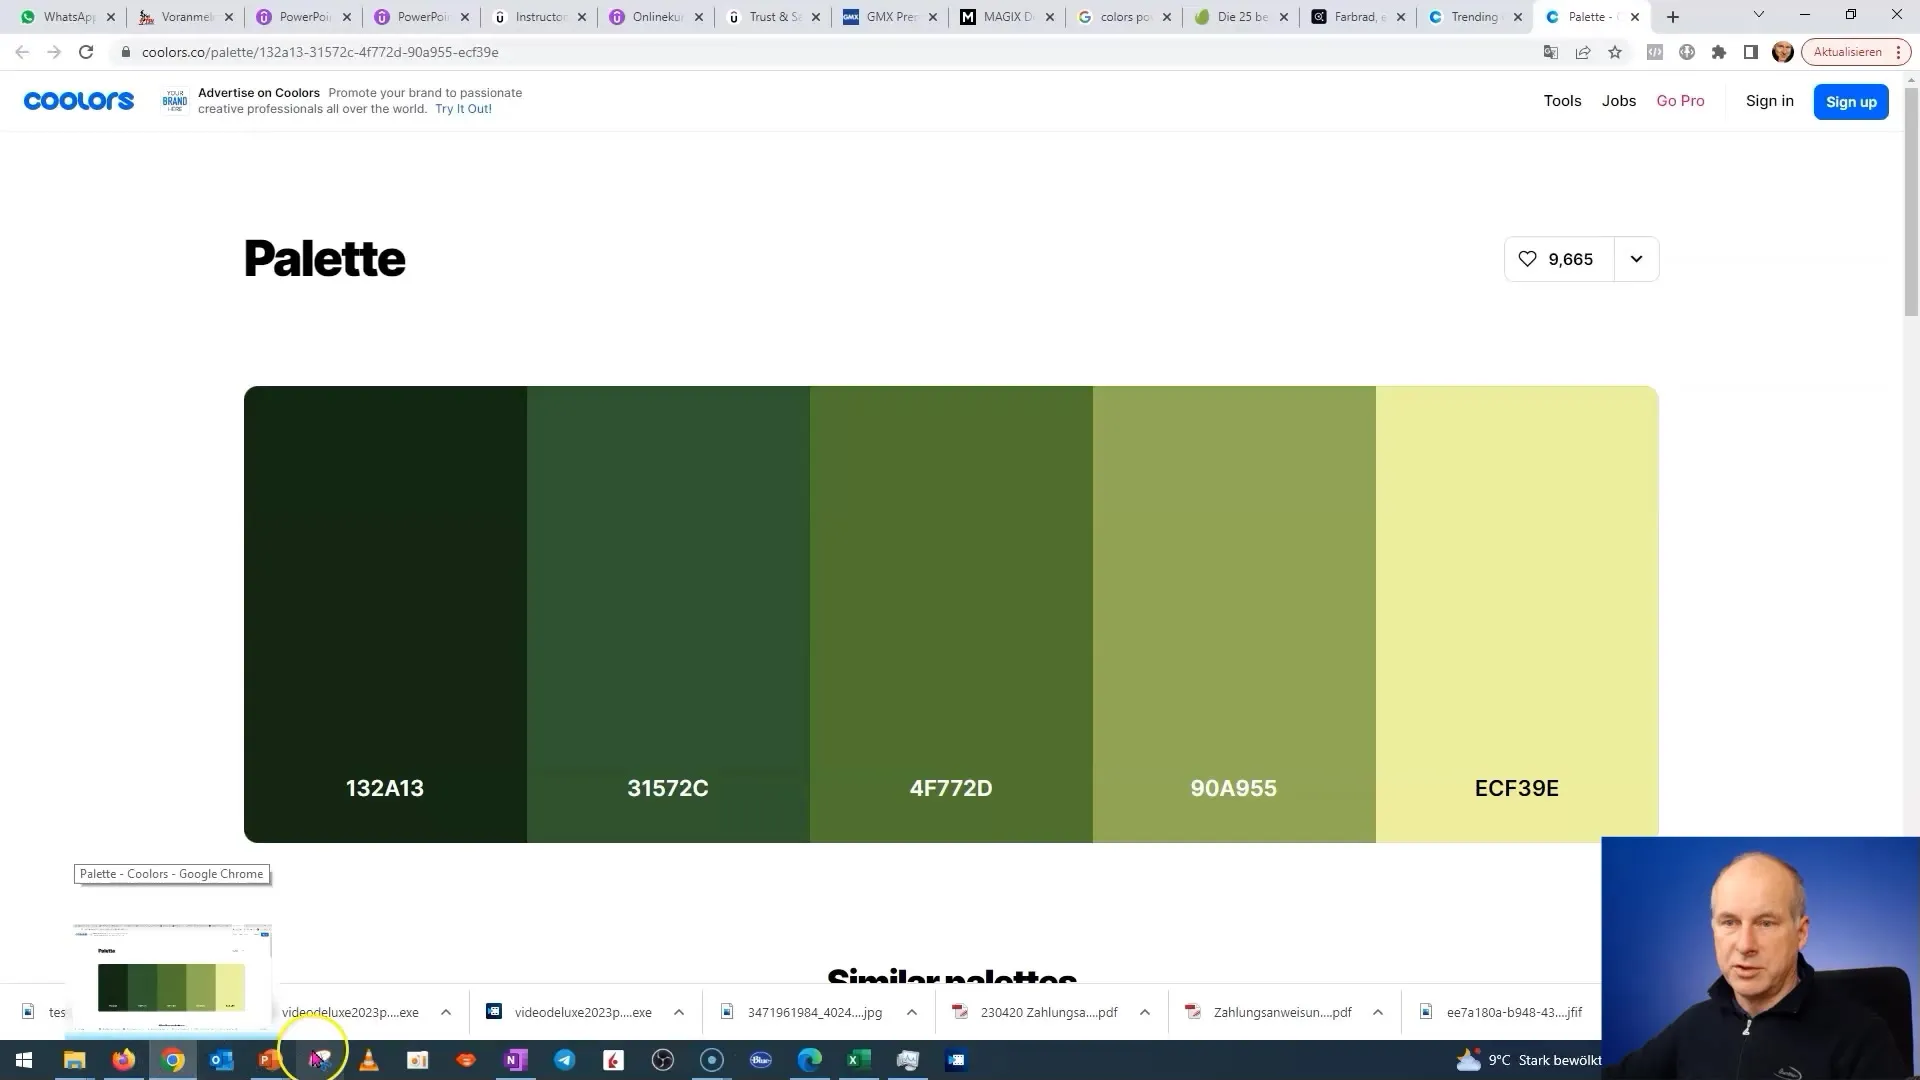Open the Tools menu
The width and height of the screenshot is (1920, 1080).
pyautogui.click(x=1562, y=101)
